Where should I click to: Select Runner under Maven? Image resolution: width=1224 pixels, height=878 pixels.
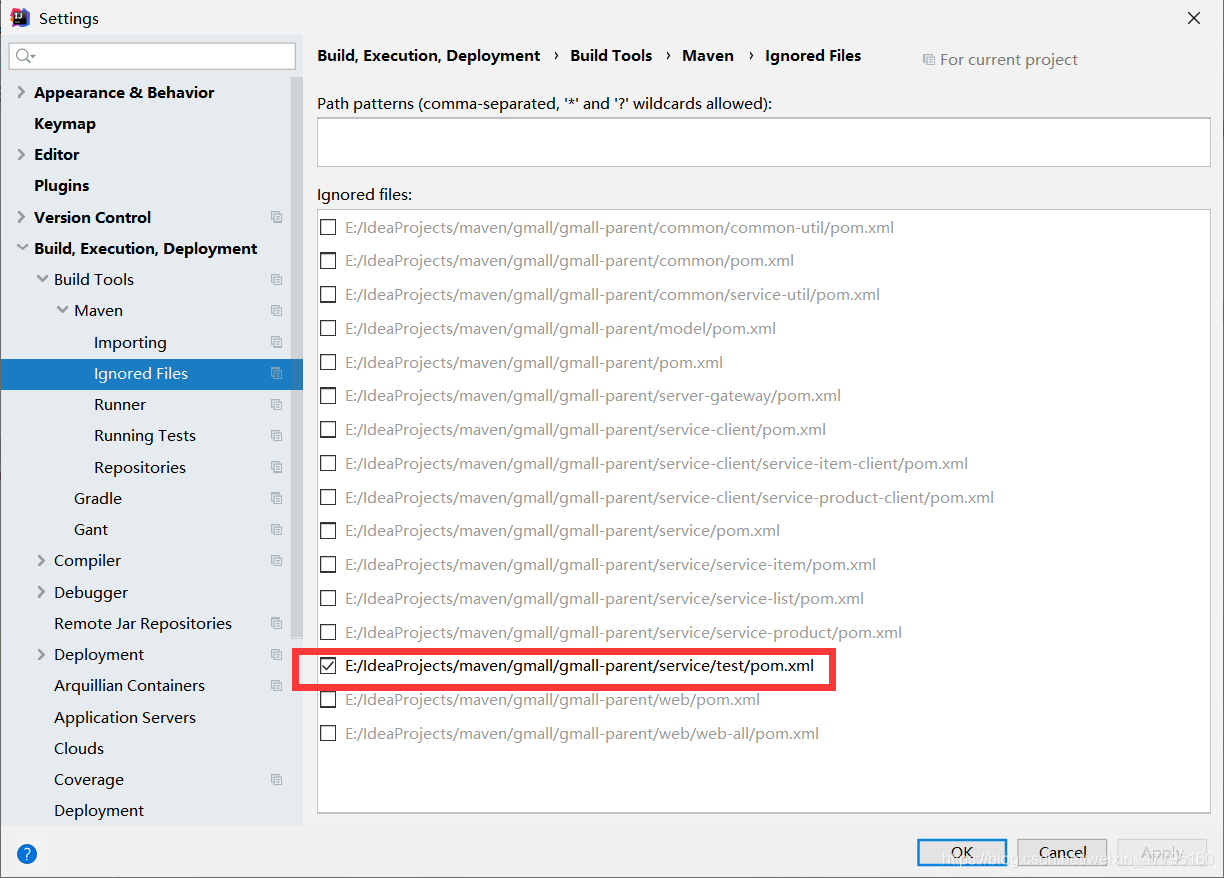(x=120, y=404)
